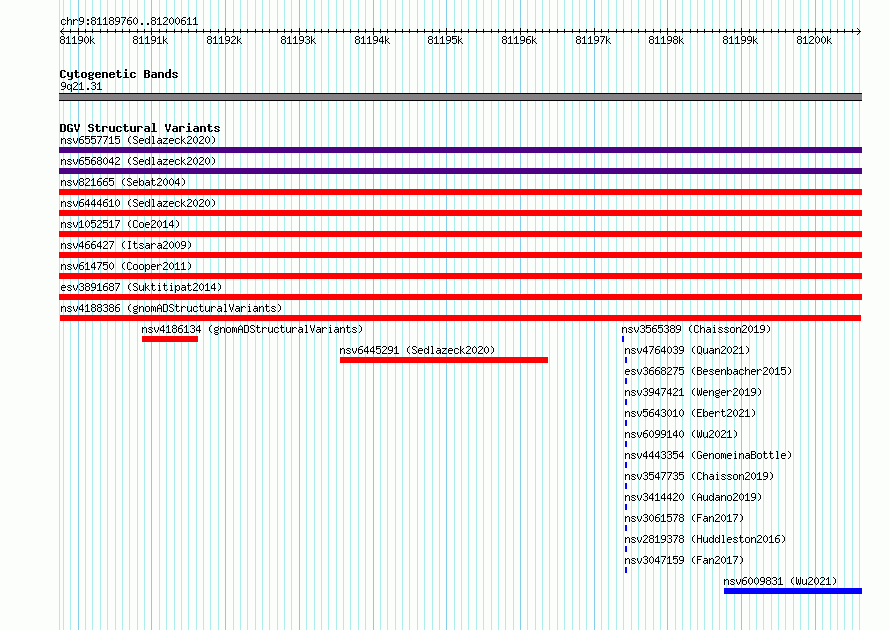Viewport: 890px width, 630px height.
Task: Select the nsv2819378 (Huddleston2016) label
Action: tap(706, 539)
